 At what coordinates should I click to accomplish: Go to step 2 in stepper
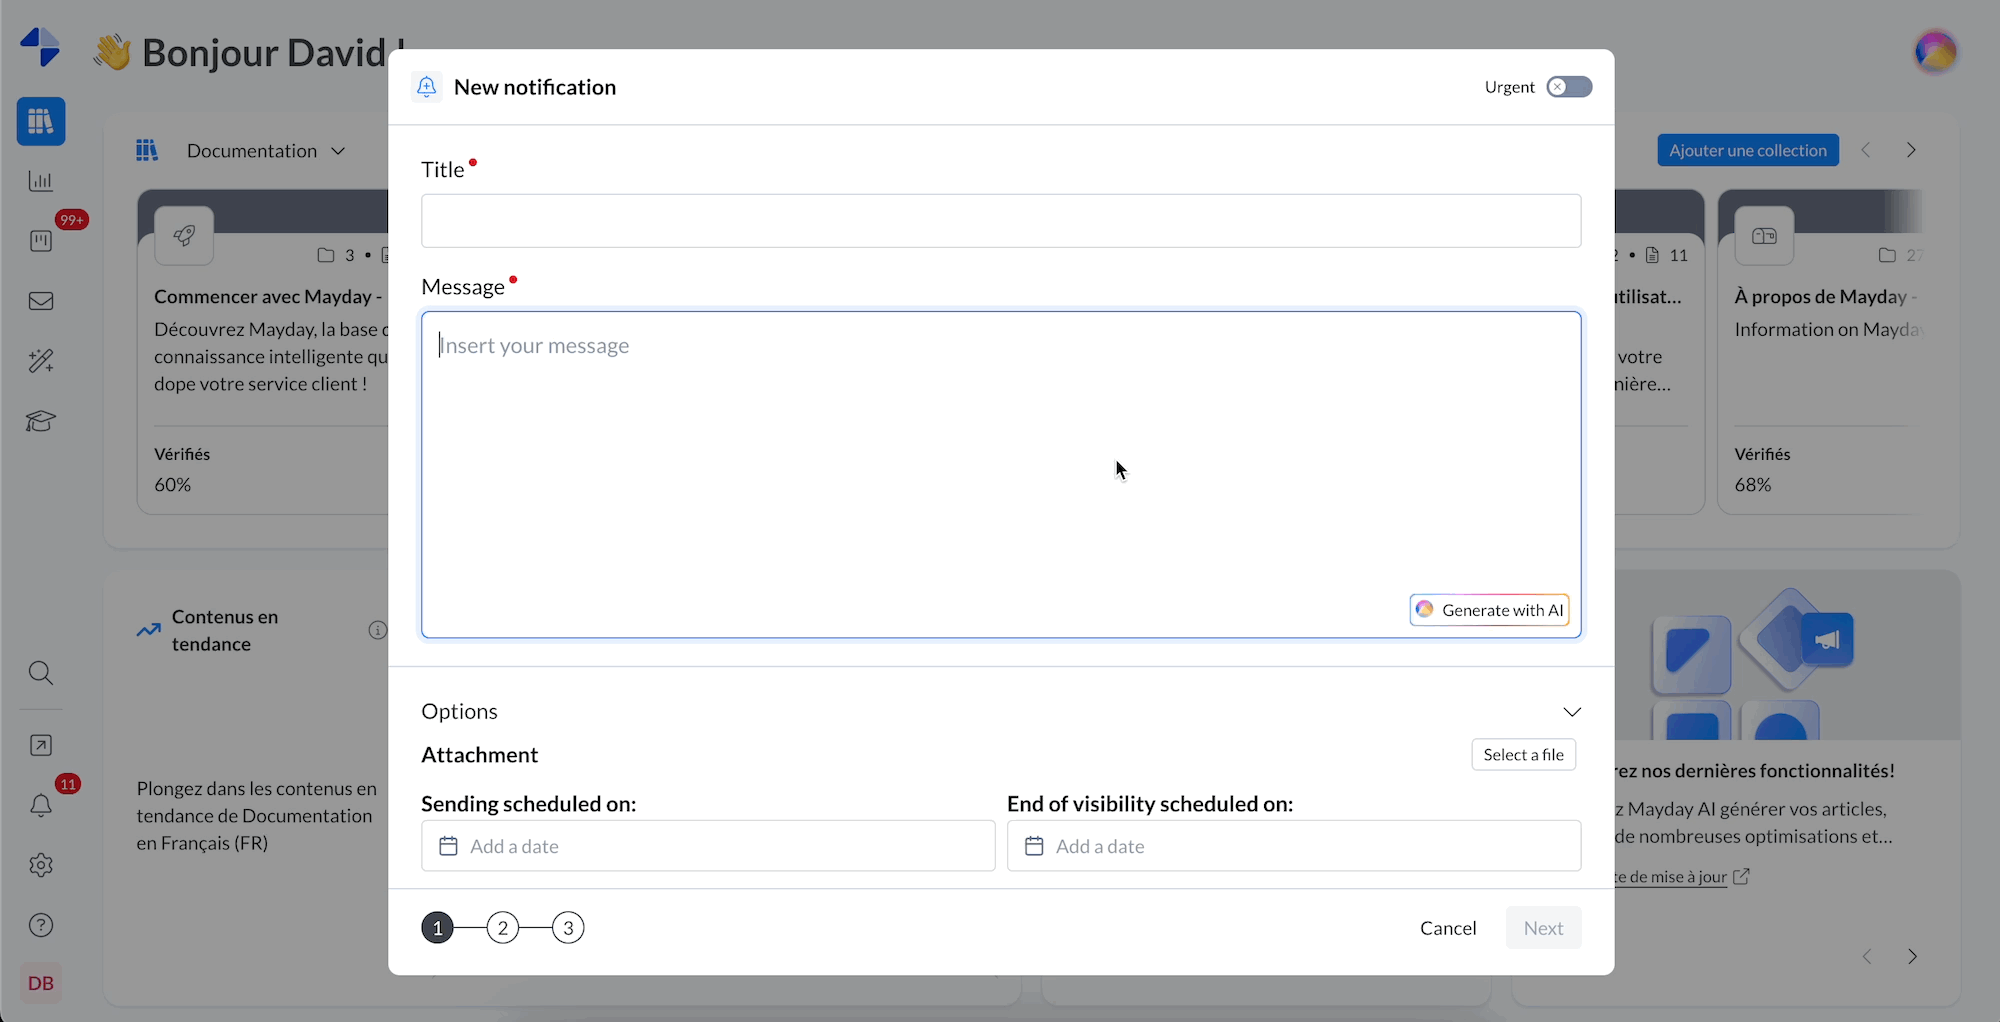pos(503,928)
